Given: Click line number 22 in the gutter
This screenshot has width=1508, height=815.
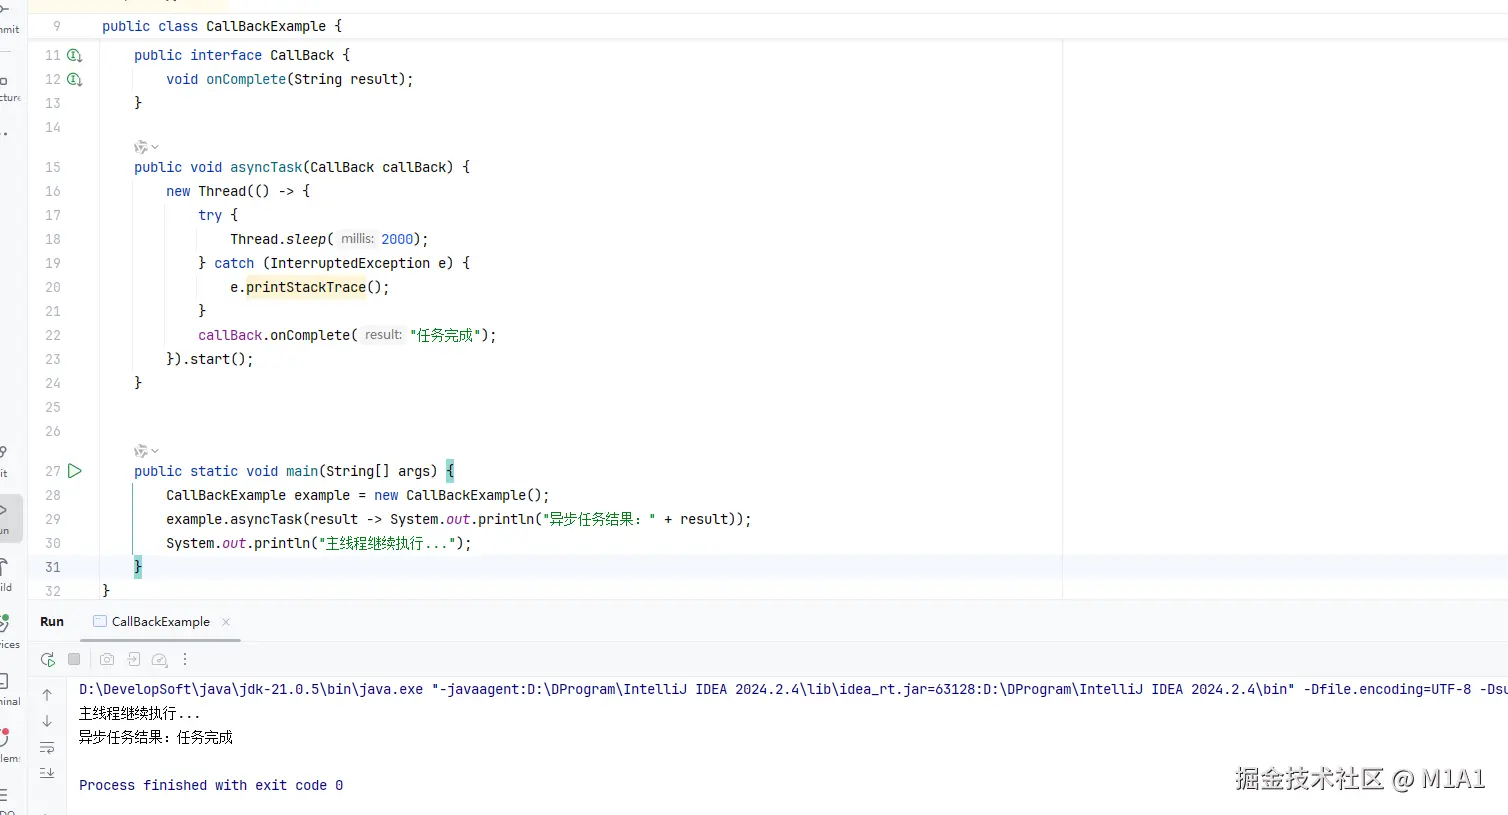Looking at the screenshot, I should (52, 335).
